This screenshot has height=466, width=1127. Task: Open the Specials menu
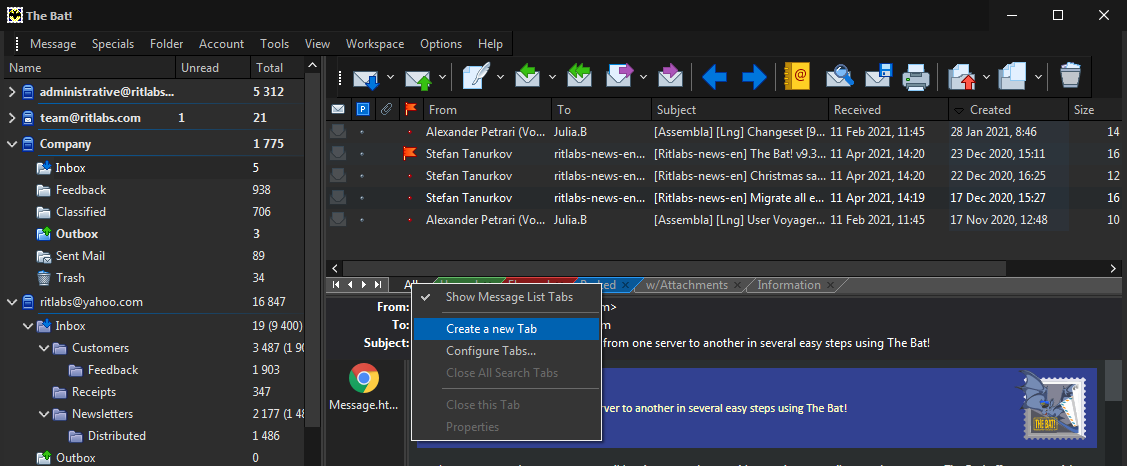(x=113, y=44)
